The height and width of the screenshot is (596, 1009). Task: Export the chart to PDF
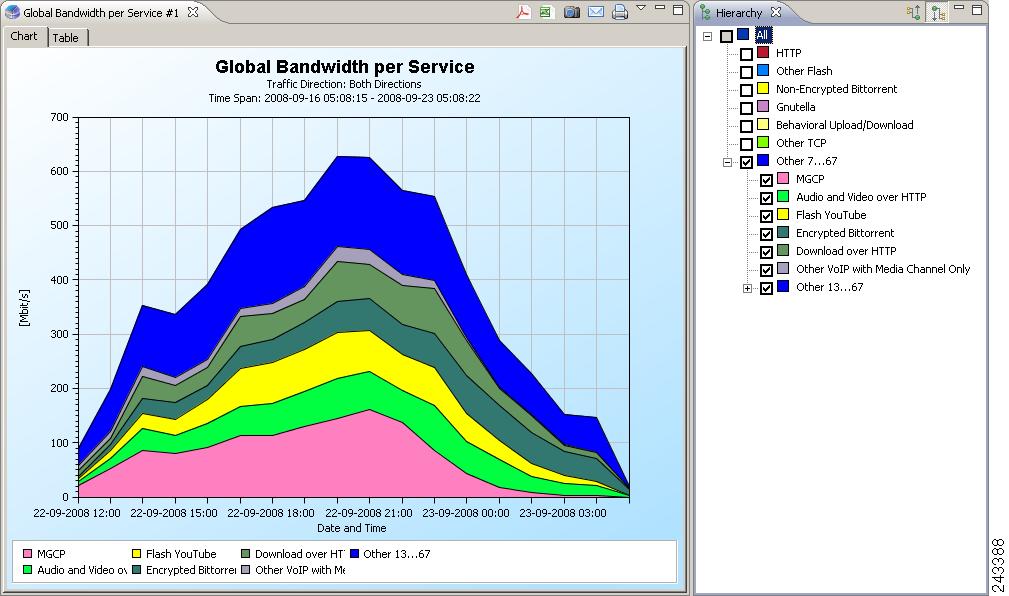523,12
